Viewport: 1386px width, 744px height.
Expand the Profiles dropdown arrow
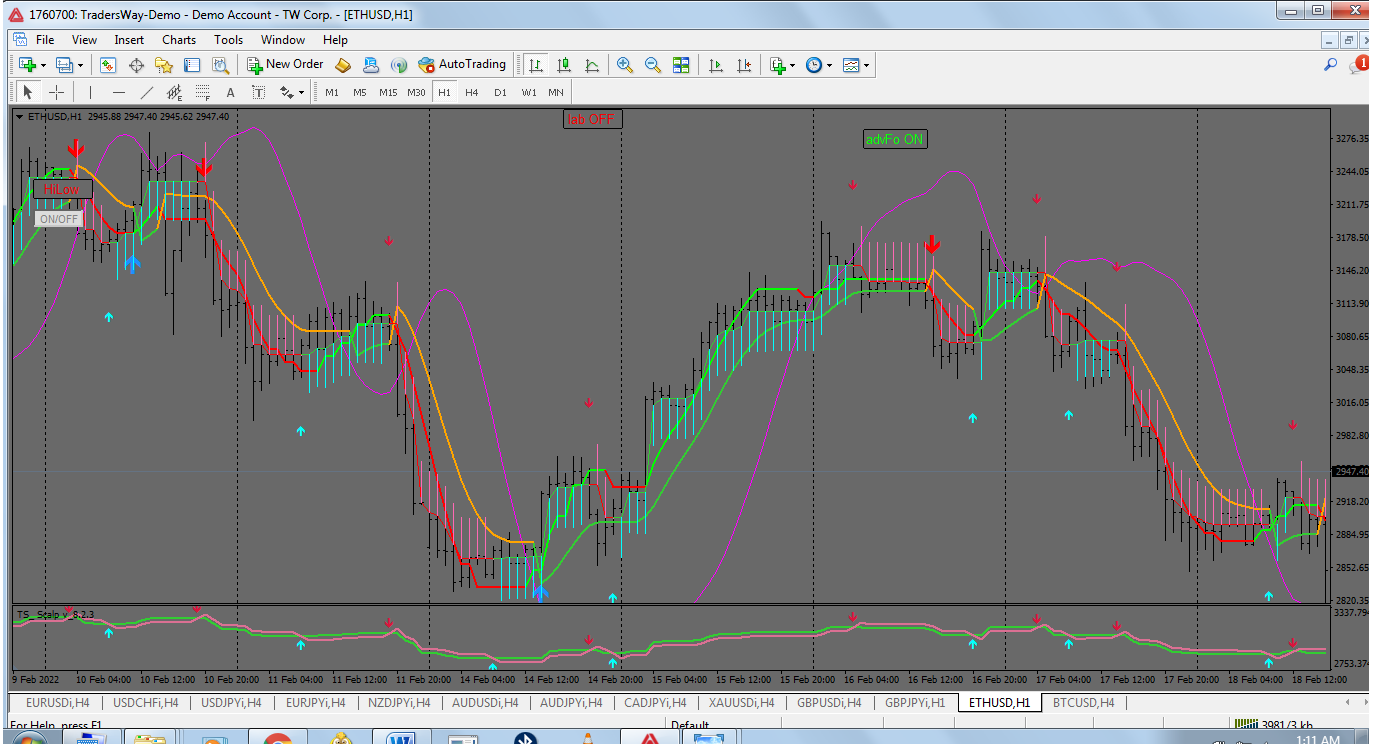(x=81, y=66)
